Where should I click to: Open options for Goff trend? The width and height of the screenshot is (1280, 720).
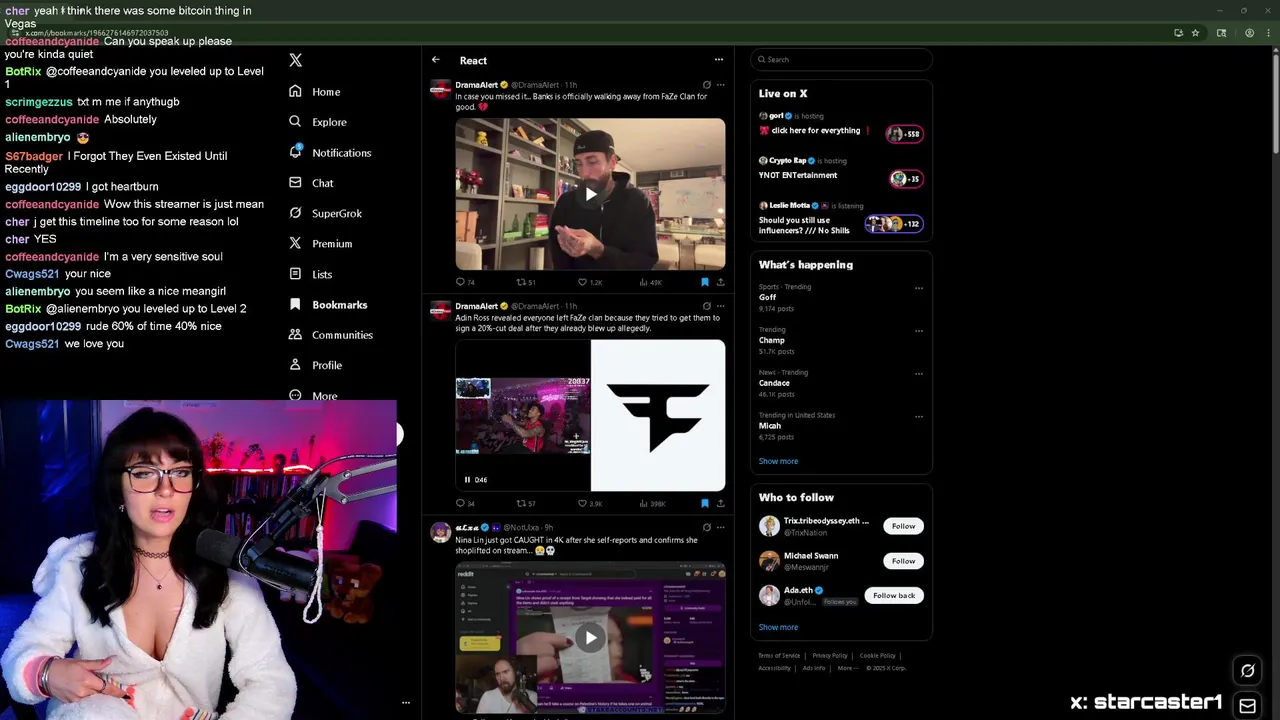[918, 288]
